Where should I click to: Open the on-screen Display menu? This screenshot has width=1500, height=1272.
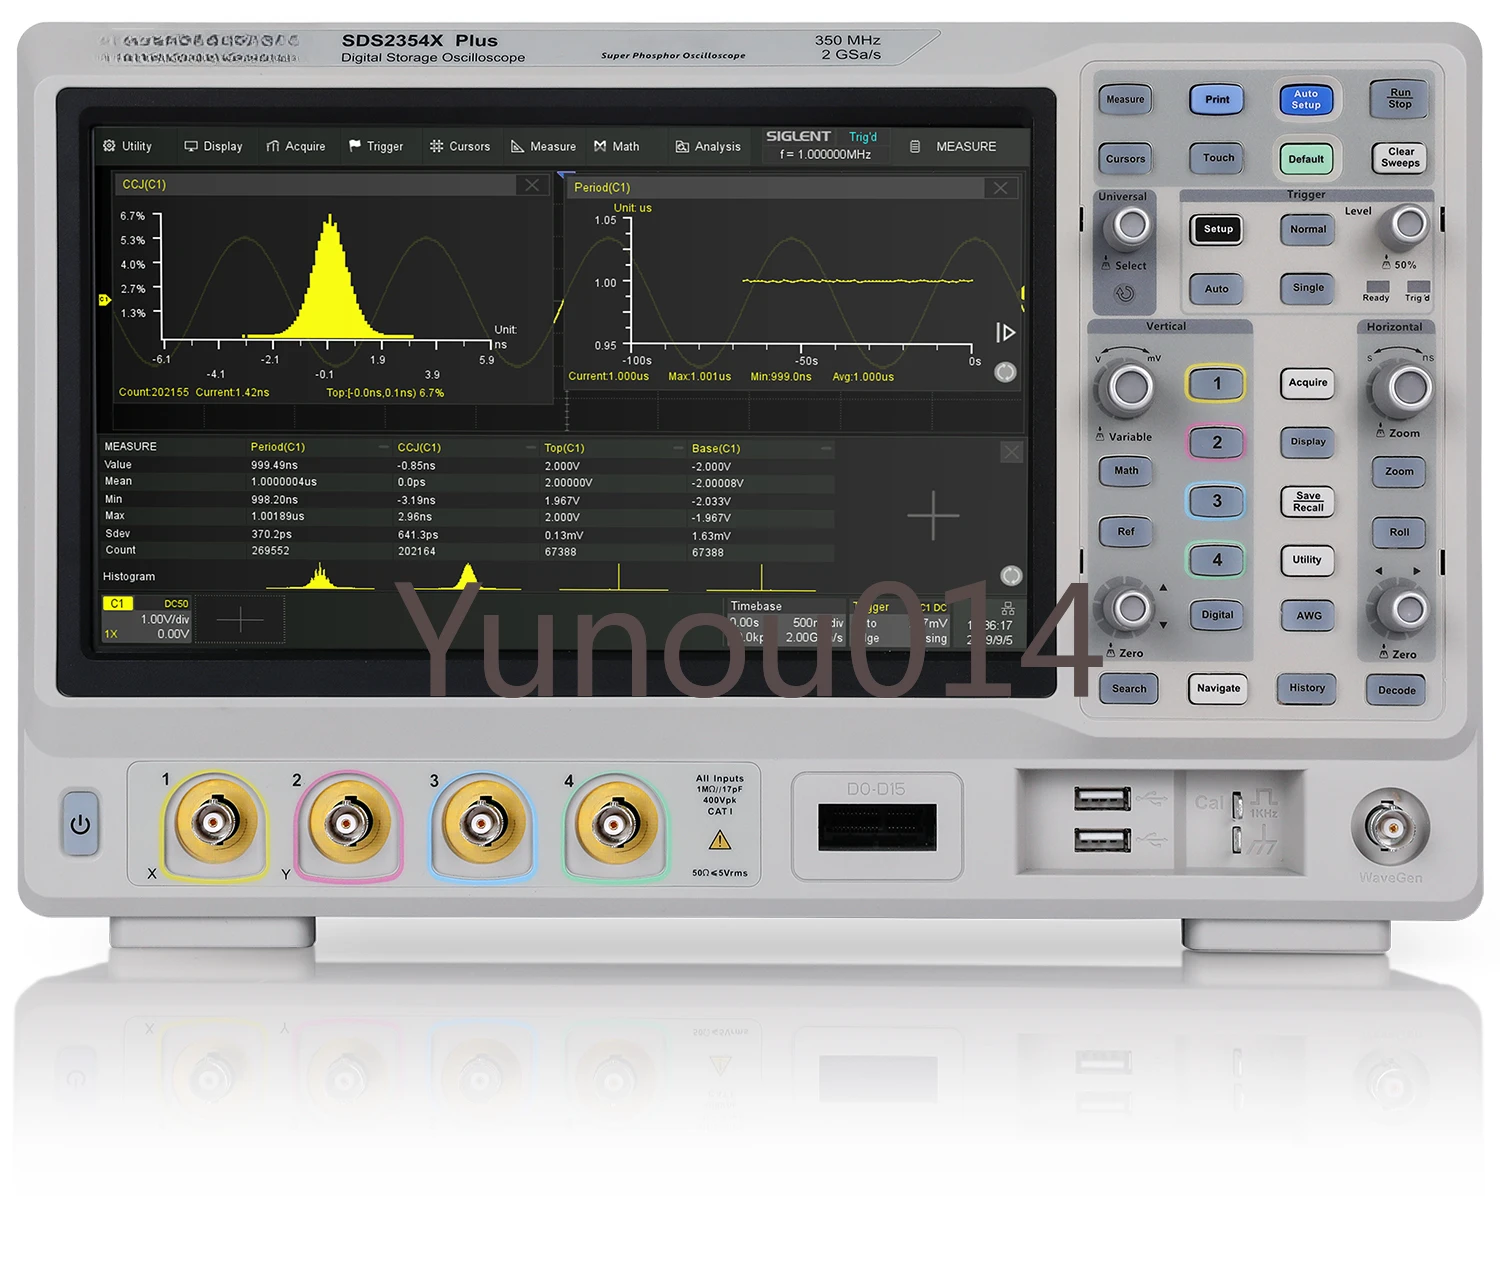213,146
